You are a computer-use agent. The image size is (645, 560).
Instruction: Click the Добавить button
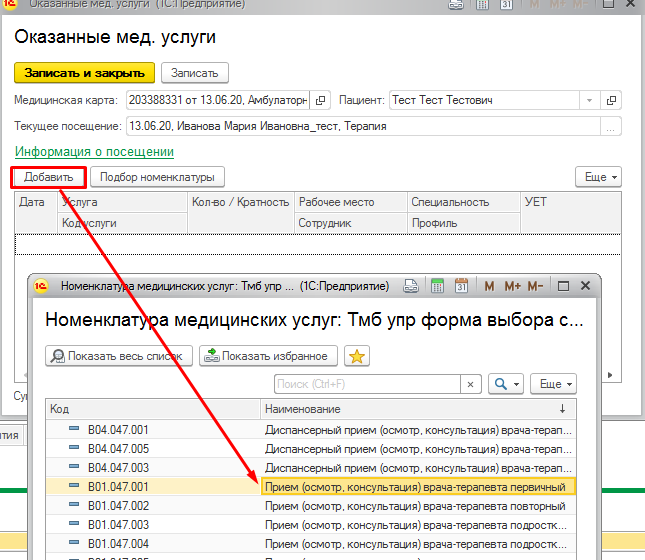pyautogui.click(x=48, y=177)
